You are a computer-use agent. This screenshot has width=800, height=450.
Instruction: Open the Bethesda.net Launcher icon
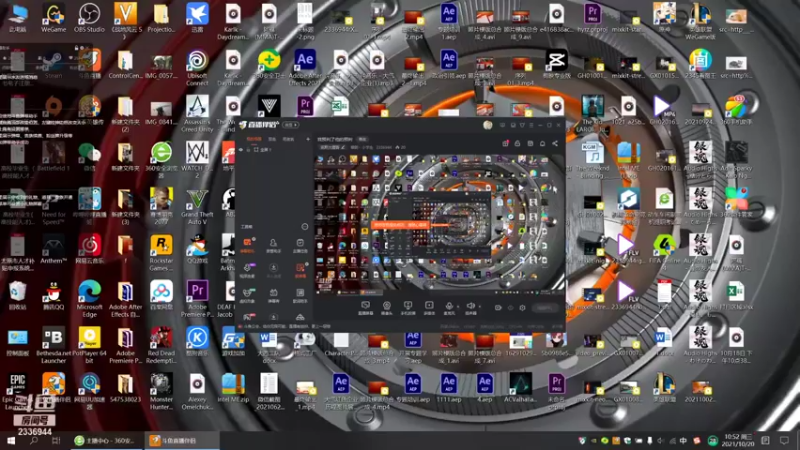54,346
